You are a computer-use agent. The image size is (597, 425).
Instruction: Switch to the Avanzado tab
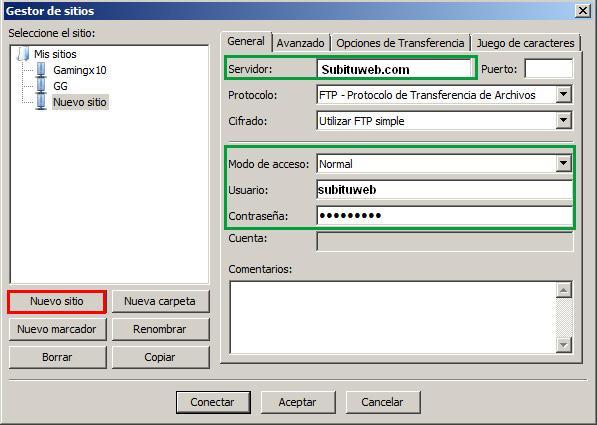(x=300, y=43)
